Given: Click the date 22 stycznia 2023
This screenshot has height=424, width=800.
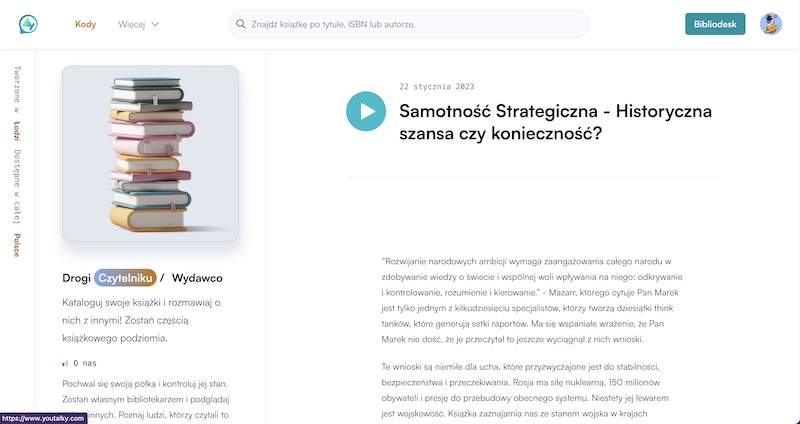Looking at the screenshot, I should [x=437, y=87].
